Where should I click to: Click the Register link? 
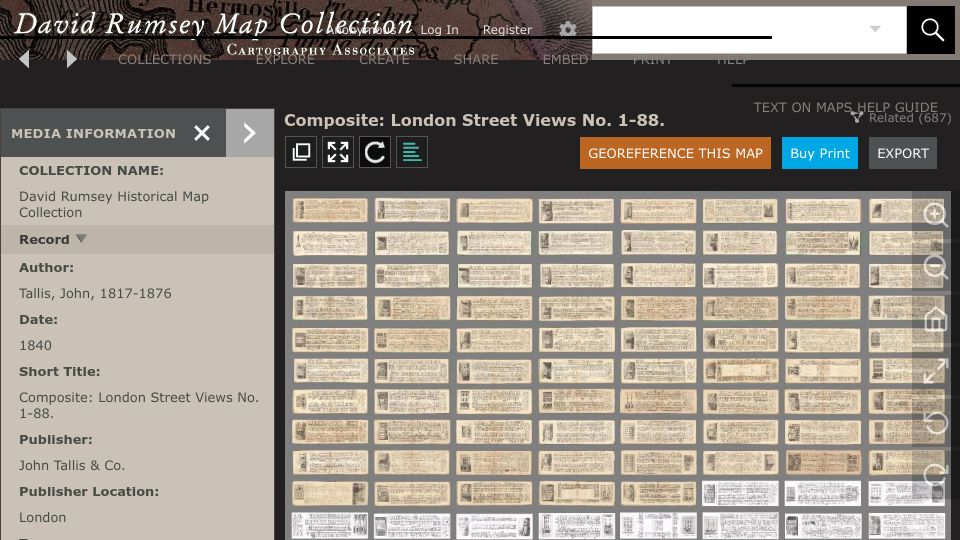tap(507, 29)
